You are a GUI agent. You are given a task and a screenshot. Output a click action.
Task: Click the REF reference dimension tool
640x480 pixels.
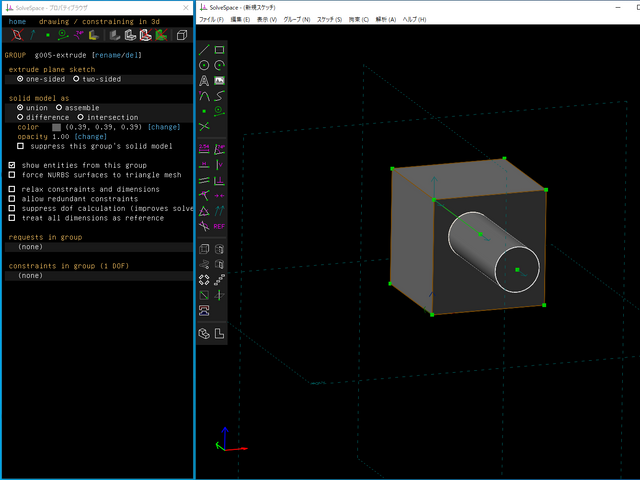coord(219,226)
